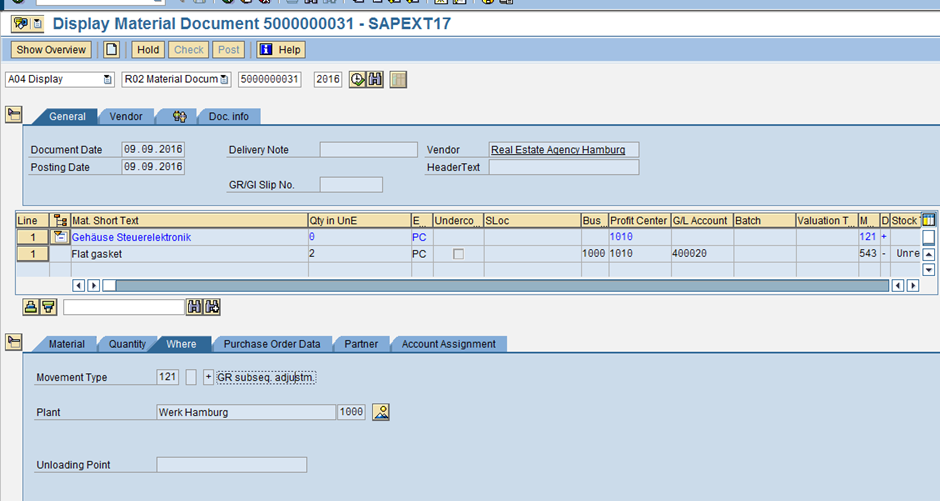
Task: Open the partner icon tab in header
Action: pos(180,116)
